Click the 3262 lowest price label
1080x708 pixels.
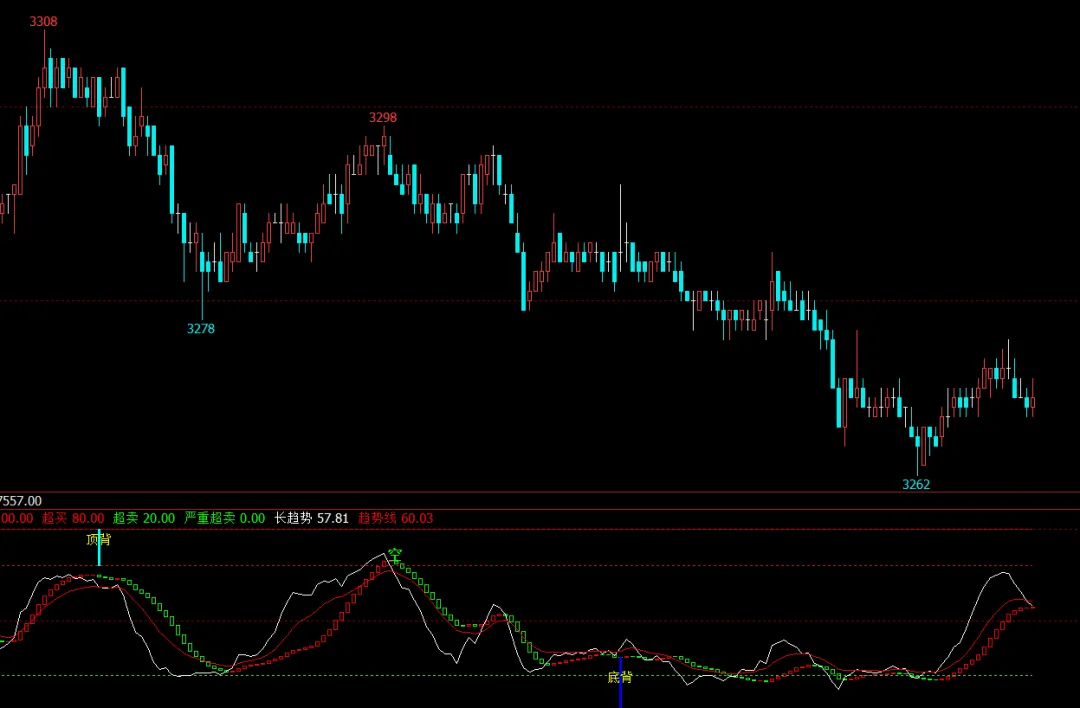[x=916, y=485]
